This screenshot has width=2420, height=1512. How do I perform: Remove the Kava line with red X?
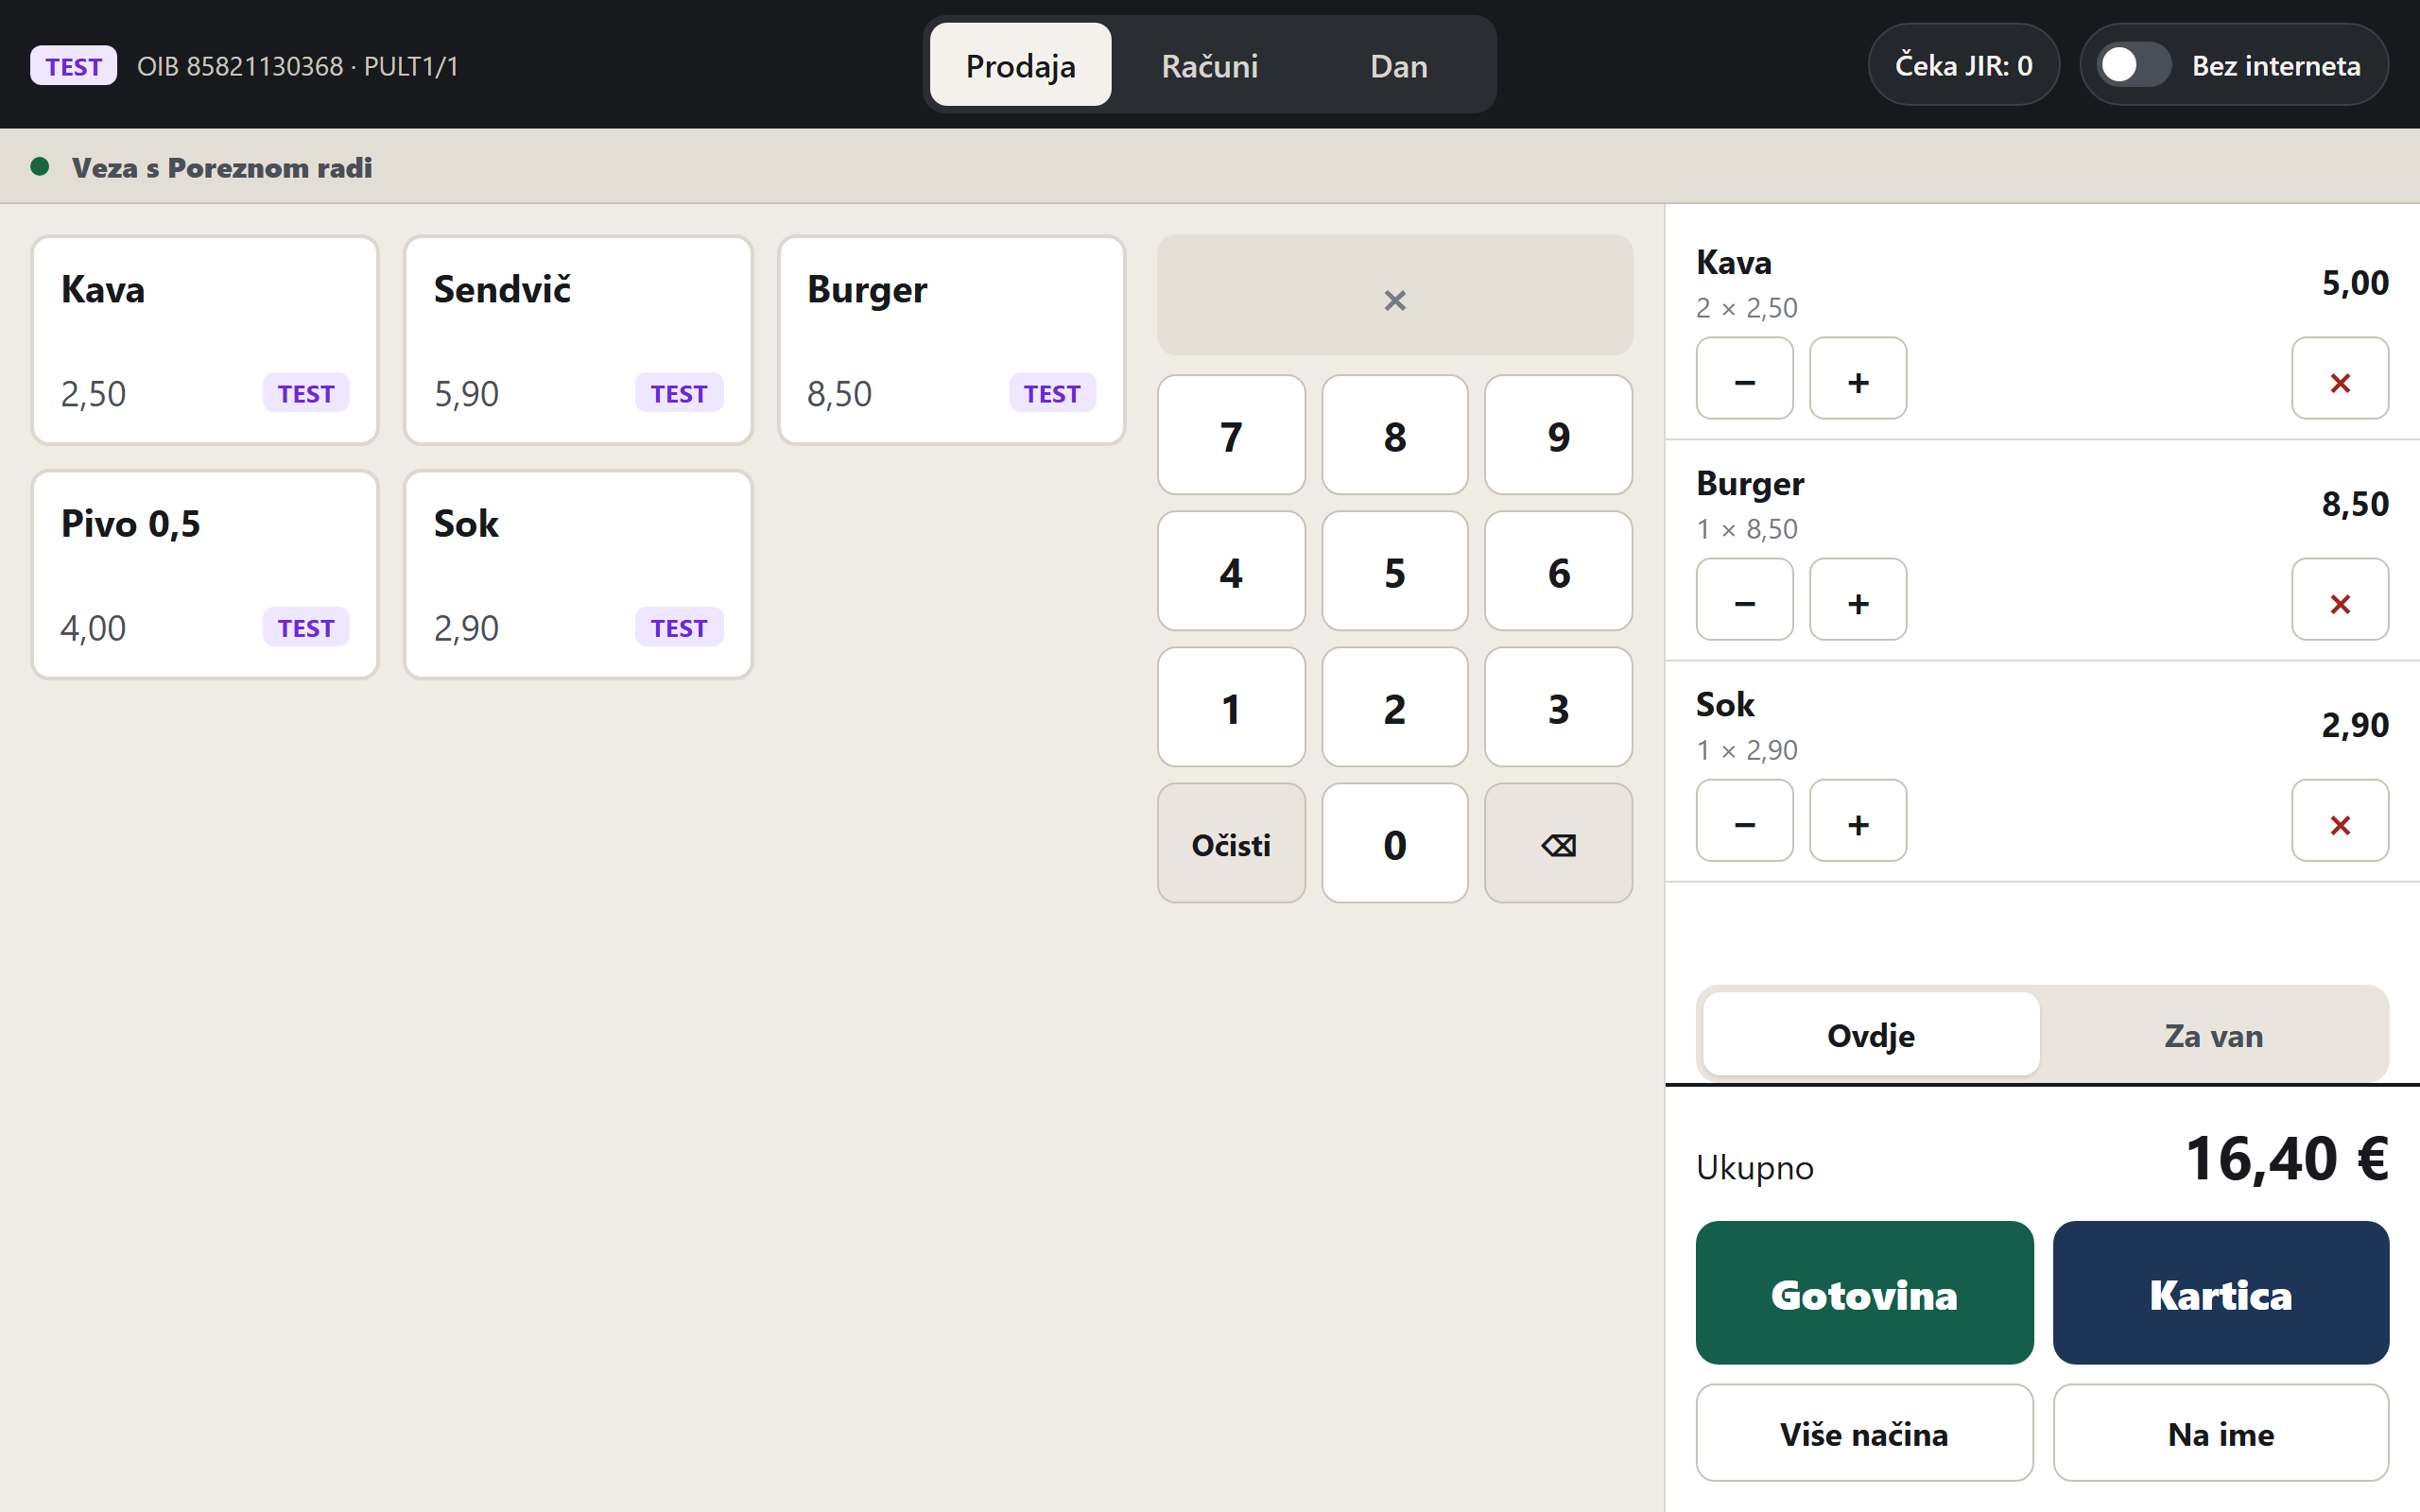[x=2339, y=378]
